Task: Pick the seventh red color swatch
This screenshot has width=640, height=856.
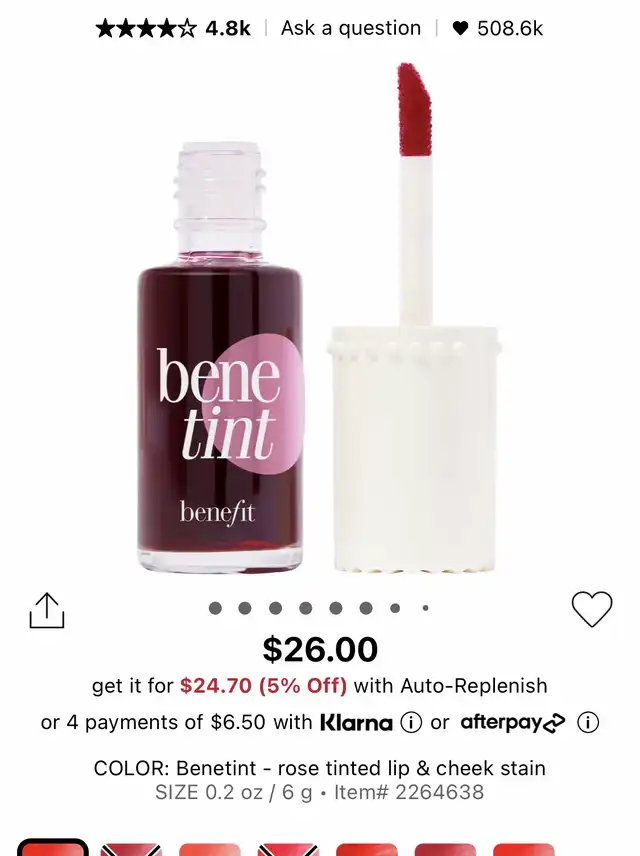Action: point(524,849)
